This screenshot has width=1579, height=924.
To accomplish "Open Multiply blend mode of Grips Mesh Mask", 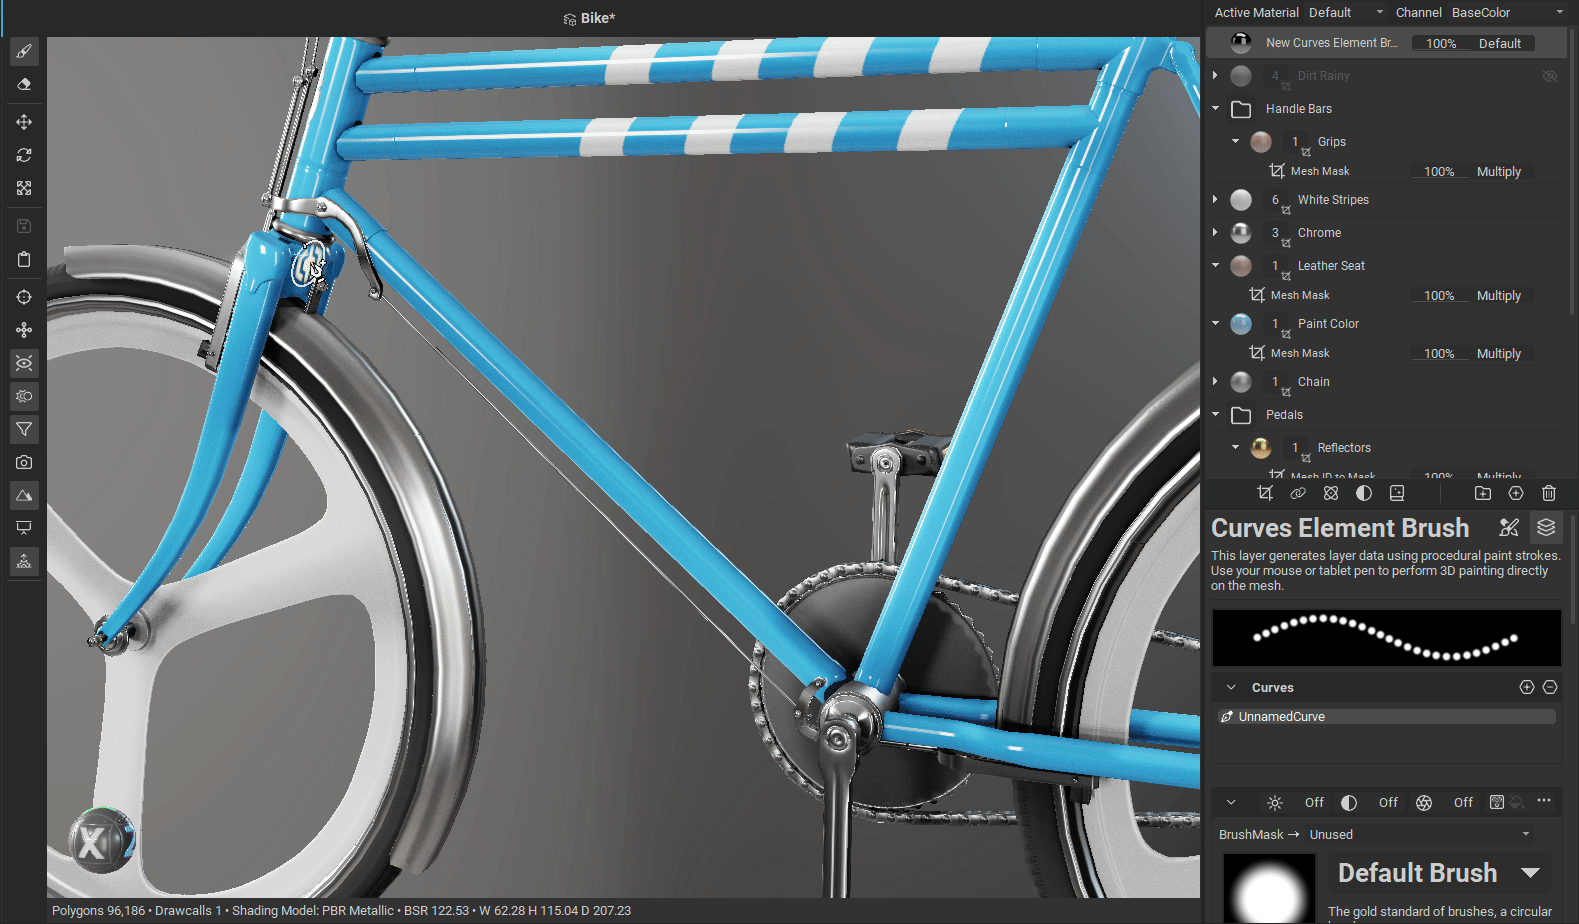I will pyautogui.click(x=1499, y=172).
